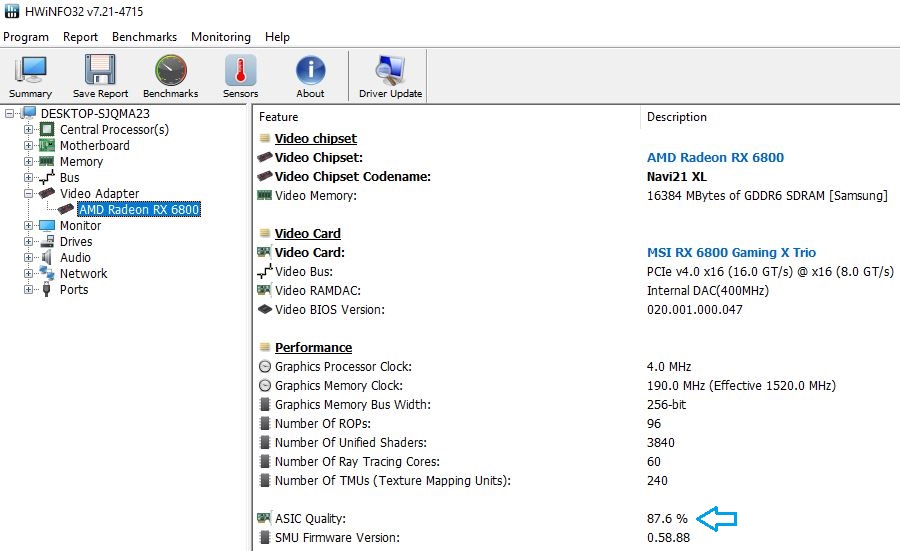Select Audio in the tree
The height and width of the screenshot is (551, 900).
(x=75, y=258)
